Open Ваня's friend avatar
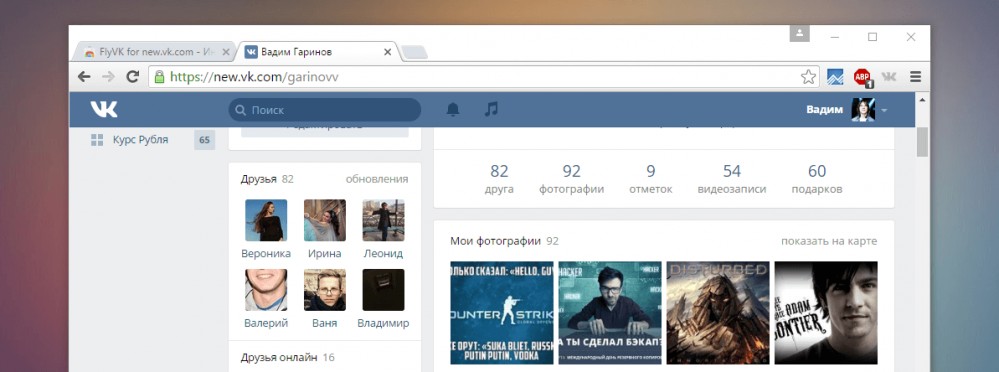Viewport: 999px width, 372px height. click(325, 290)
